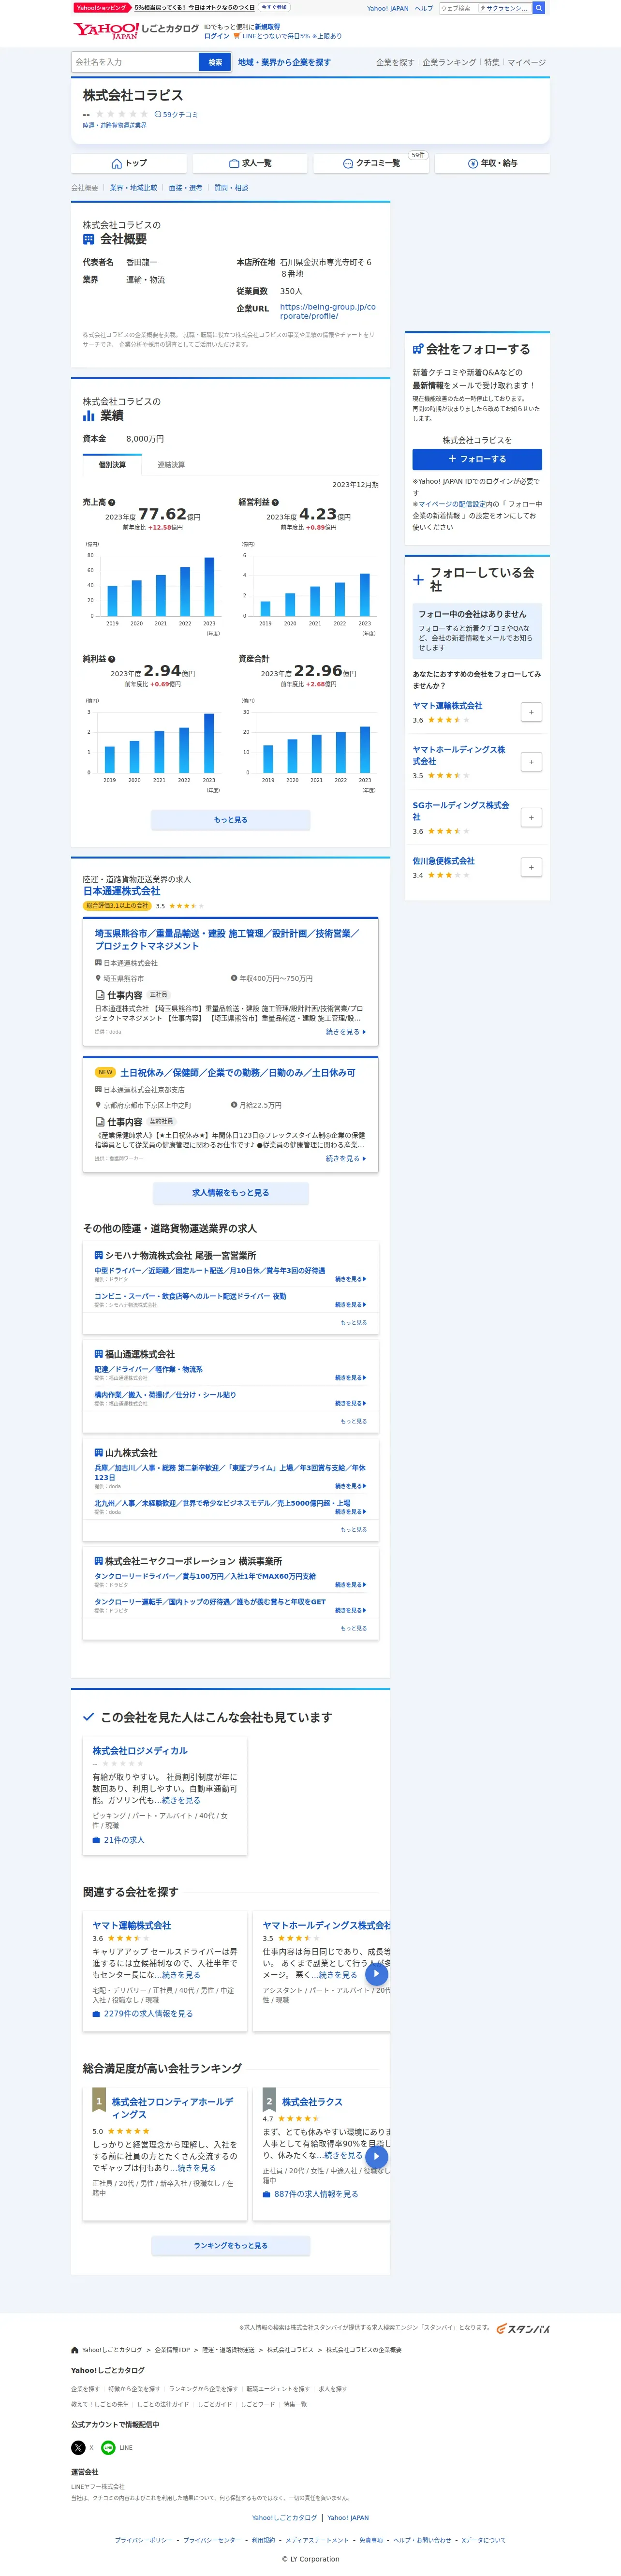Click もっと見る under 山九株式会社
The width and height of the screenshot is (621, 2576).
pos(354,1530)
